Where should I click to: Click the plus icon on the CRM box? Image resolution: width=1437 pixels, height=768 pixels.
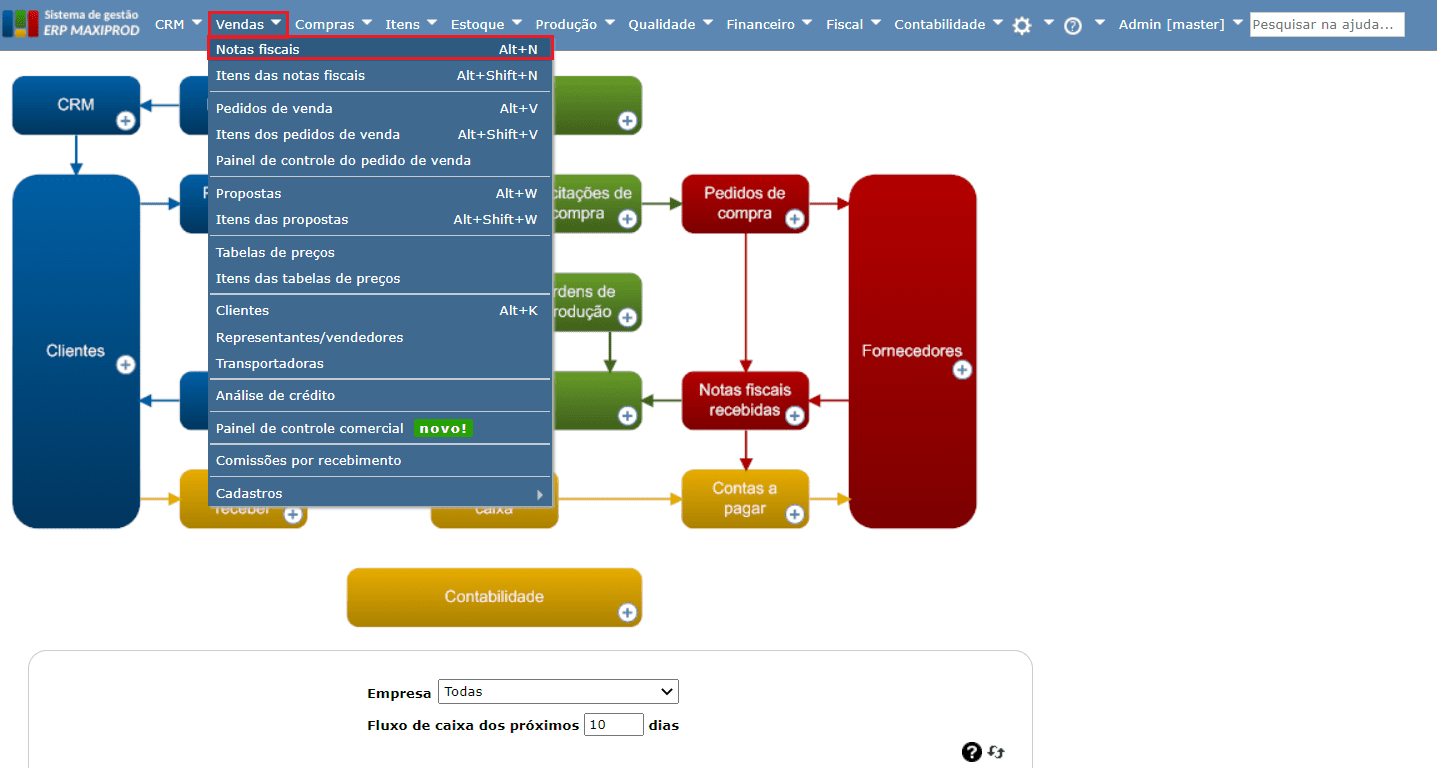[x=125, y=122]
